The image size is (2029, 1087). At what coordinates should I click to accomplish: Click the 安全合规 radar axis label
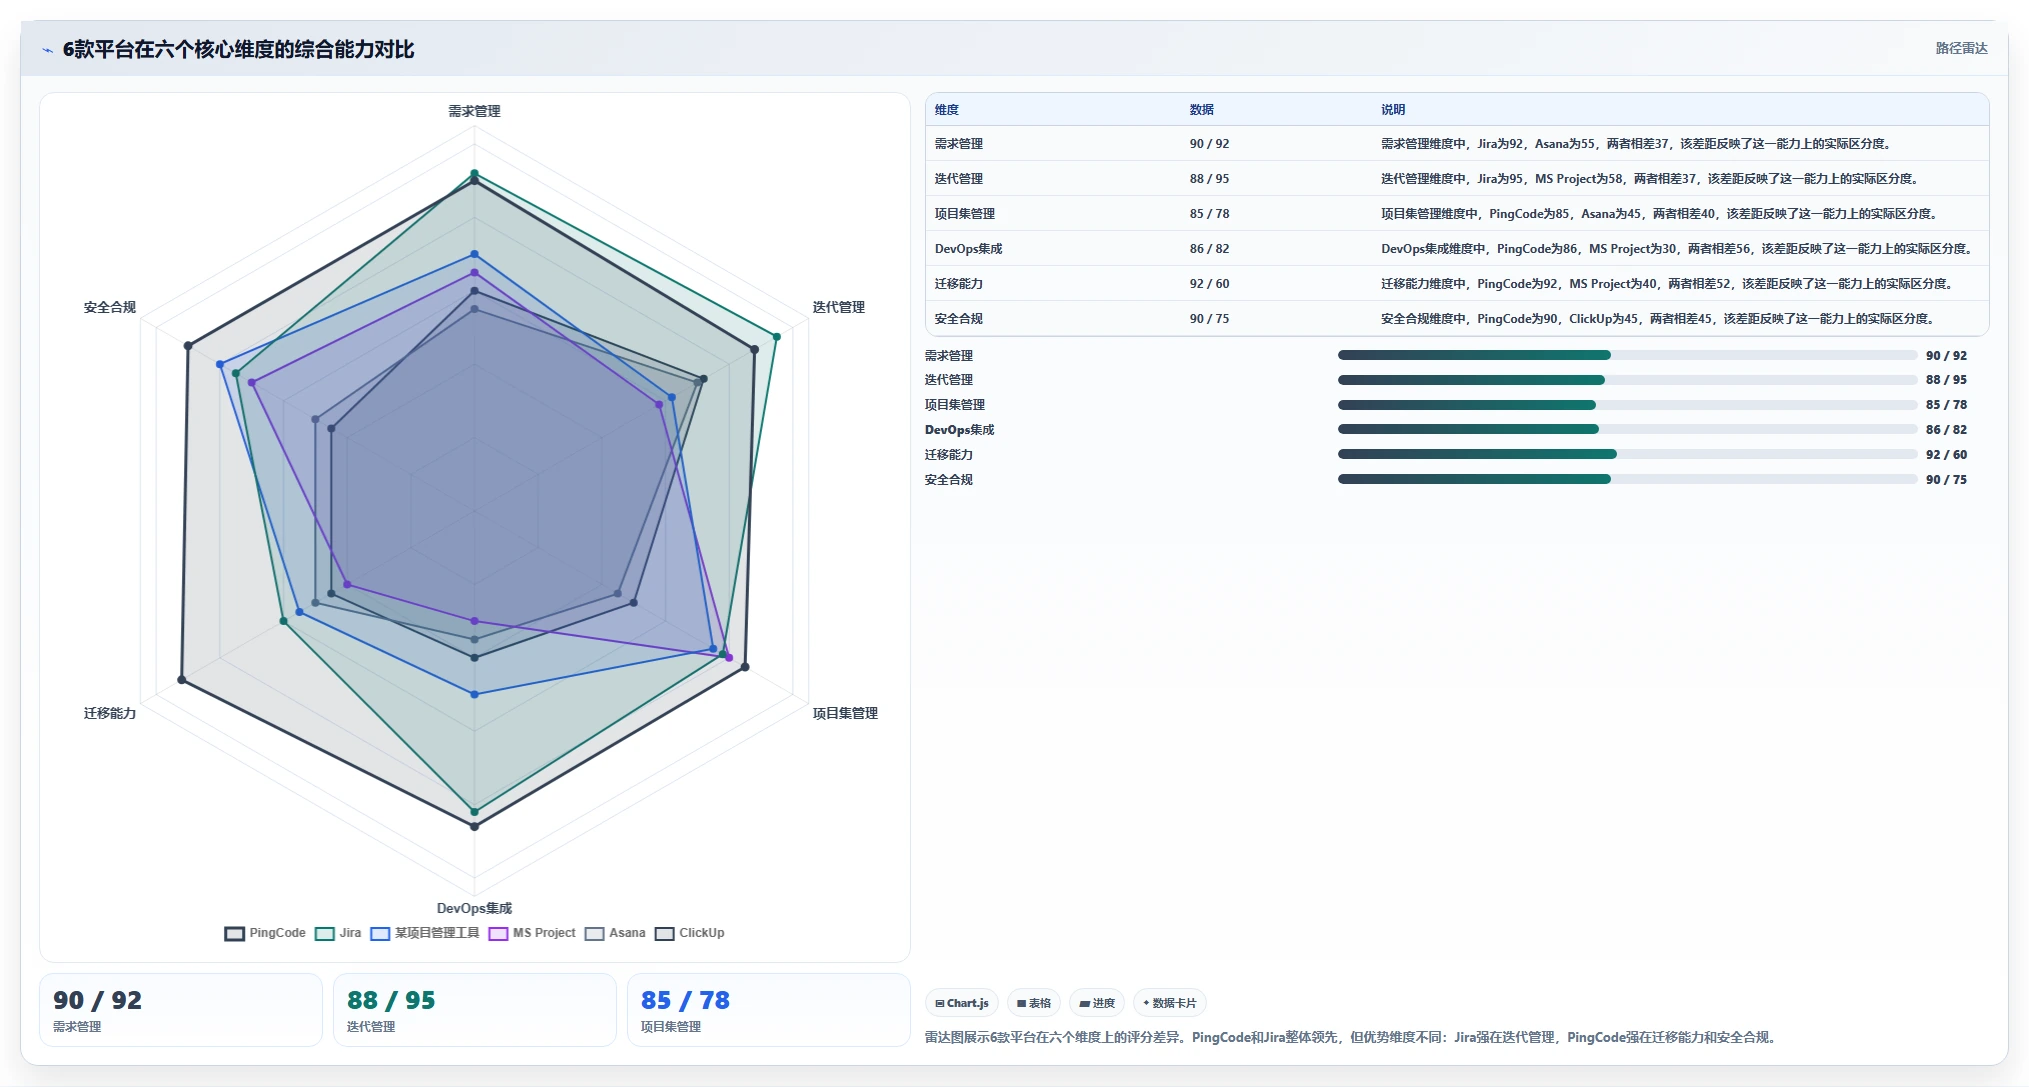pos(110,307)
